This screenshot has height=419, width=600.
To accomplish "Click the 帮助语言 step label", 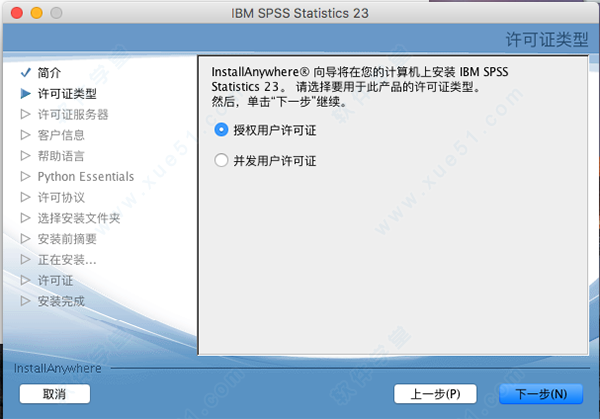I will pos(61,156).
